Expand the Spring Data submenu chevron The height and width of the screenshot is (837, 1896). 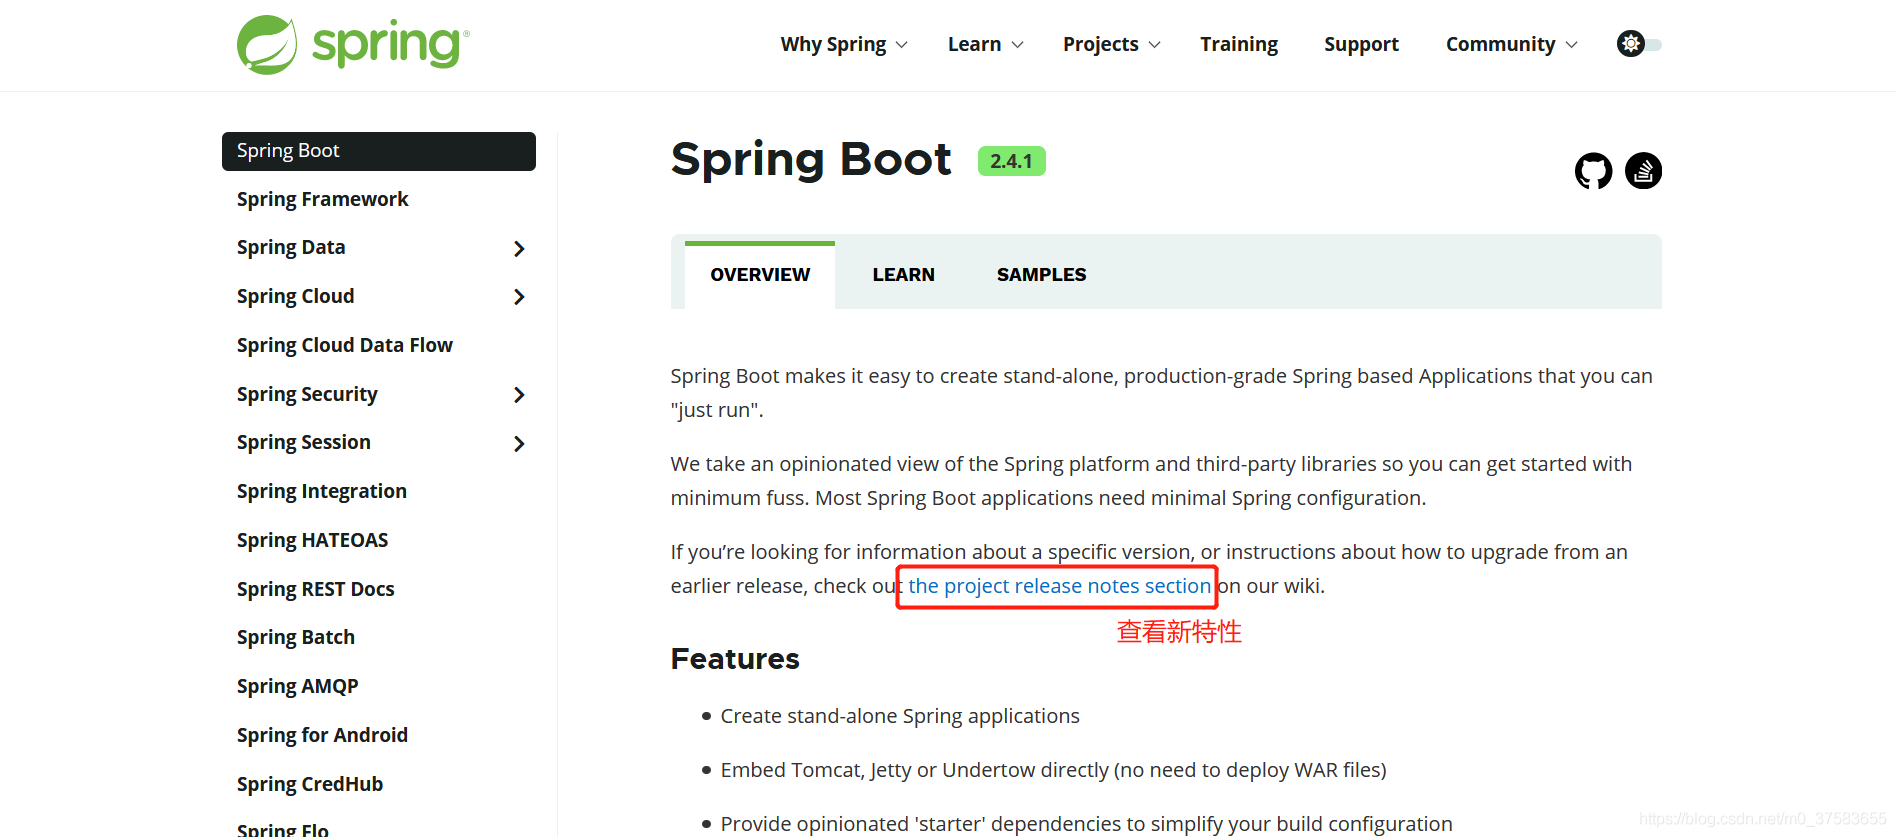point(519,248)
